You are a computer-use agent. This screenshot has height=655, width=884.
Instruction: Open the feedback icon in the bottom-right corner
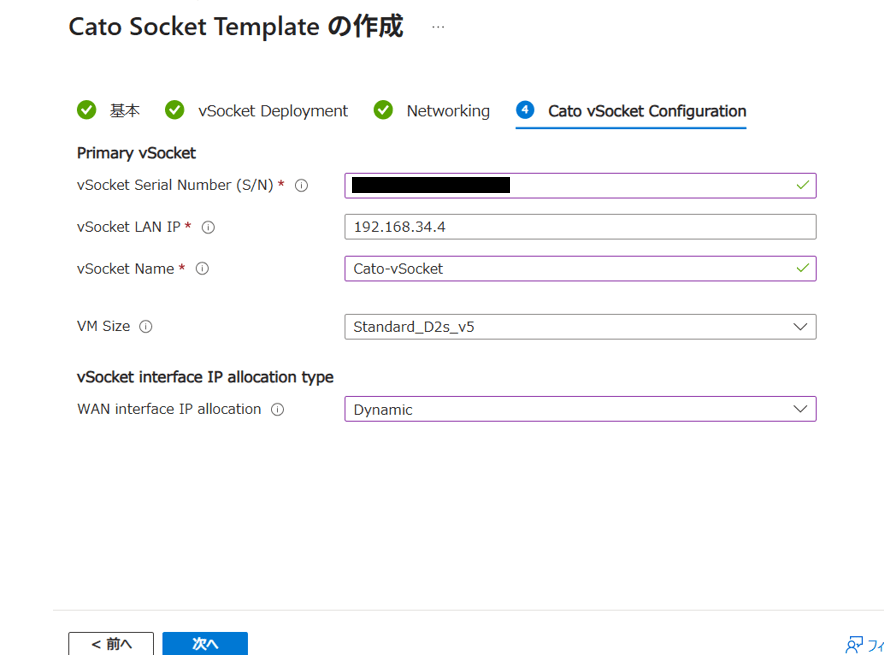pos(854,644)
